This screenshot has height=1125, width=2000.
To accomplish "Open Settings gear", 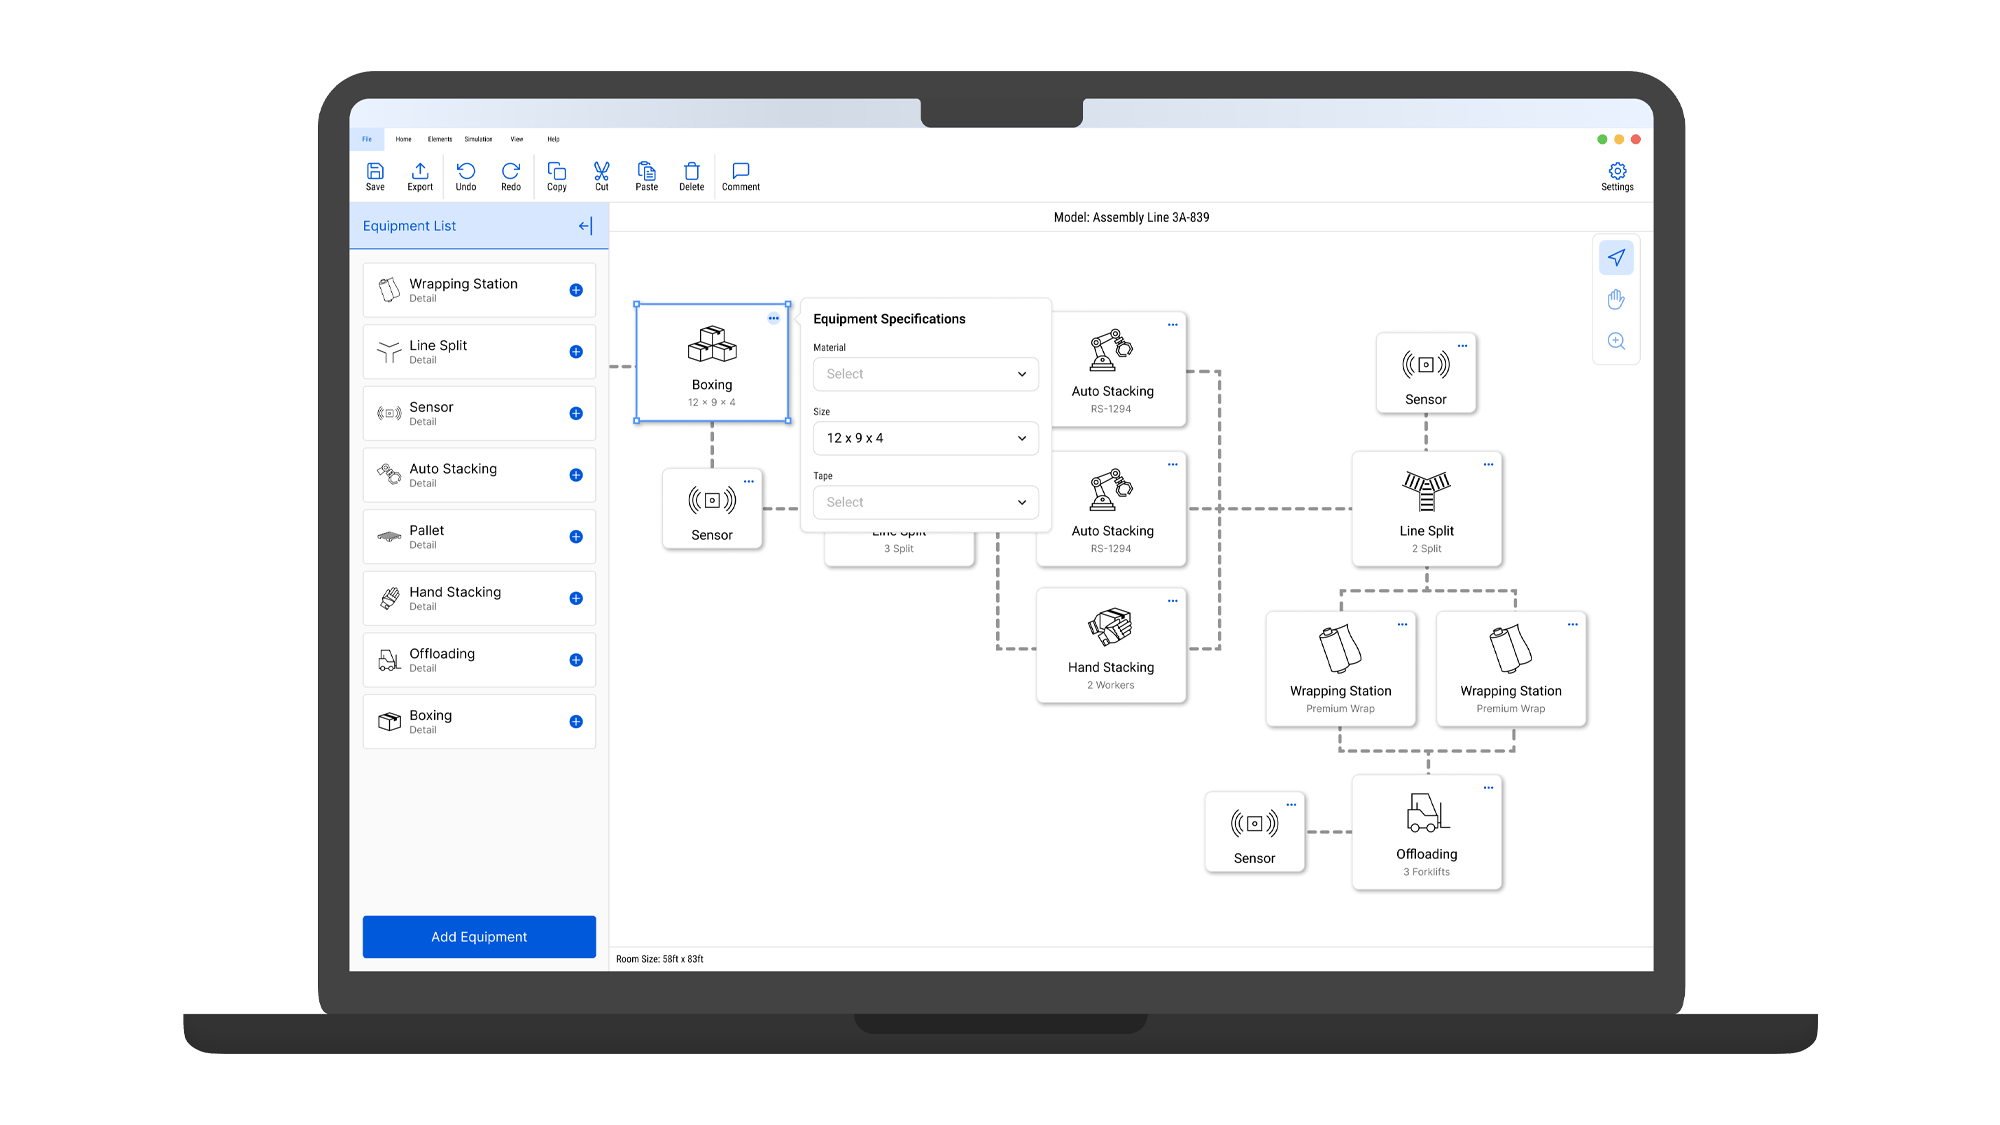I will pyautogui.click(x=1617, y=176).
